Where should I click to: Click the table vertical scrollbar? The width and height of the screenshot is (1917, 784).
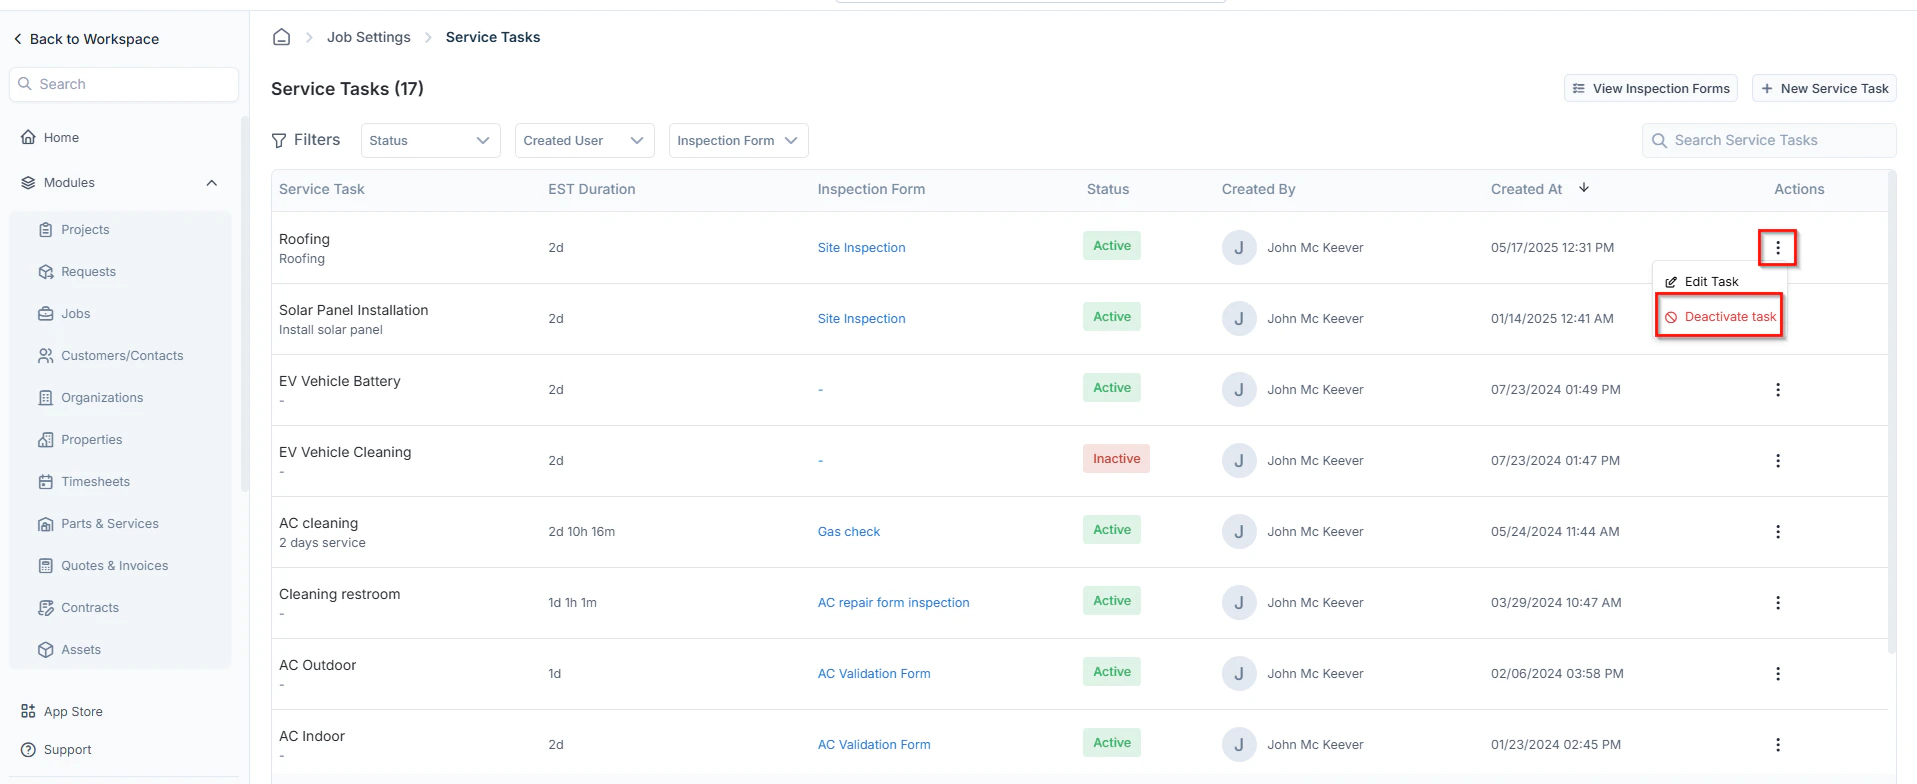1892,410
